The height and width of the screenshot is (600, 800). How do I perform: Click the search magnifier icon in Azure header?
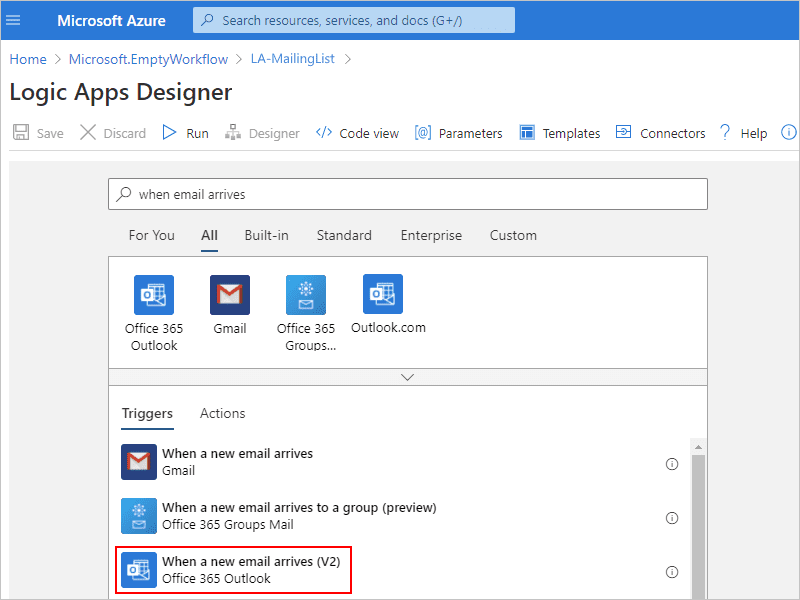pyautogui.click(x=207, y=20)
